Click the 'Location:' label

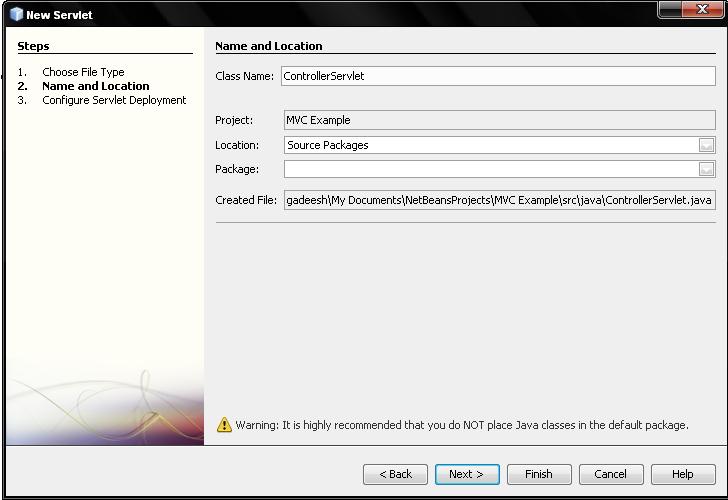point(237,145)
